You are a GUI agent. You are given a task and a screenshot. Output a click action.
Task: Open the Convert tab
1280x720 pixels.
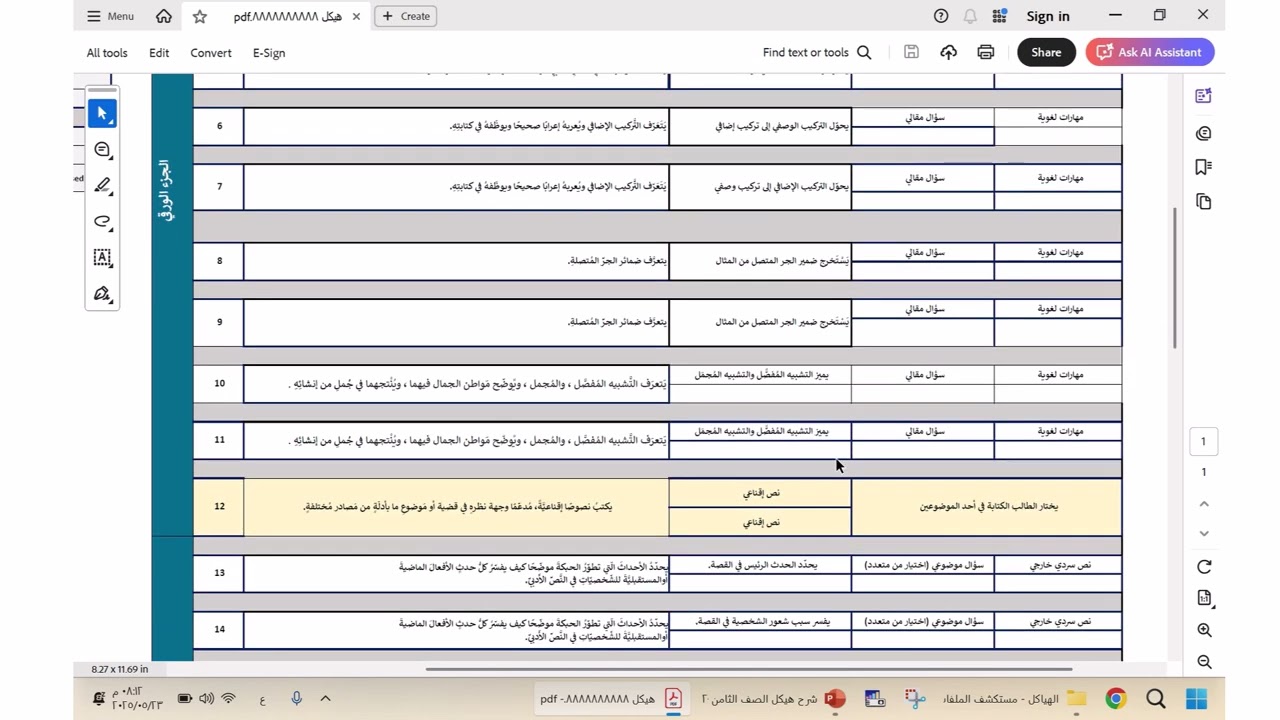point(211,53)
